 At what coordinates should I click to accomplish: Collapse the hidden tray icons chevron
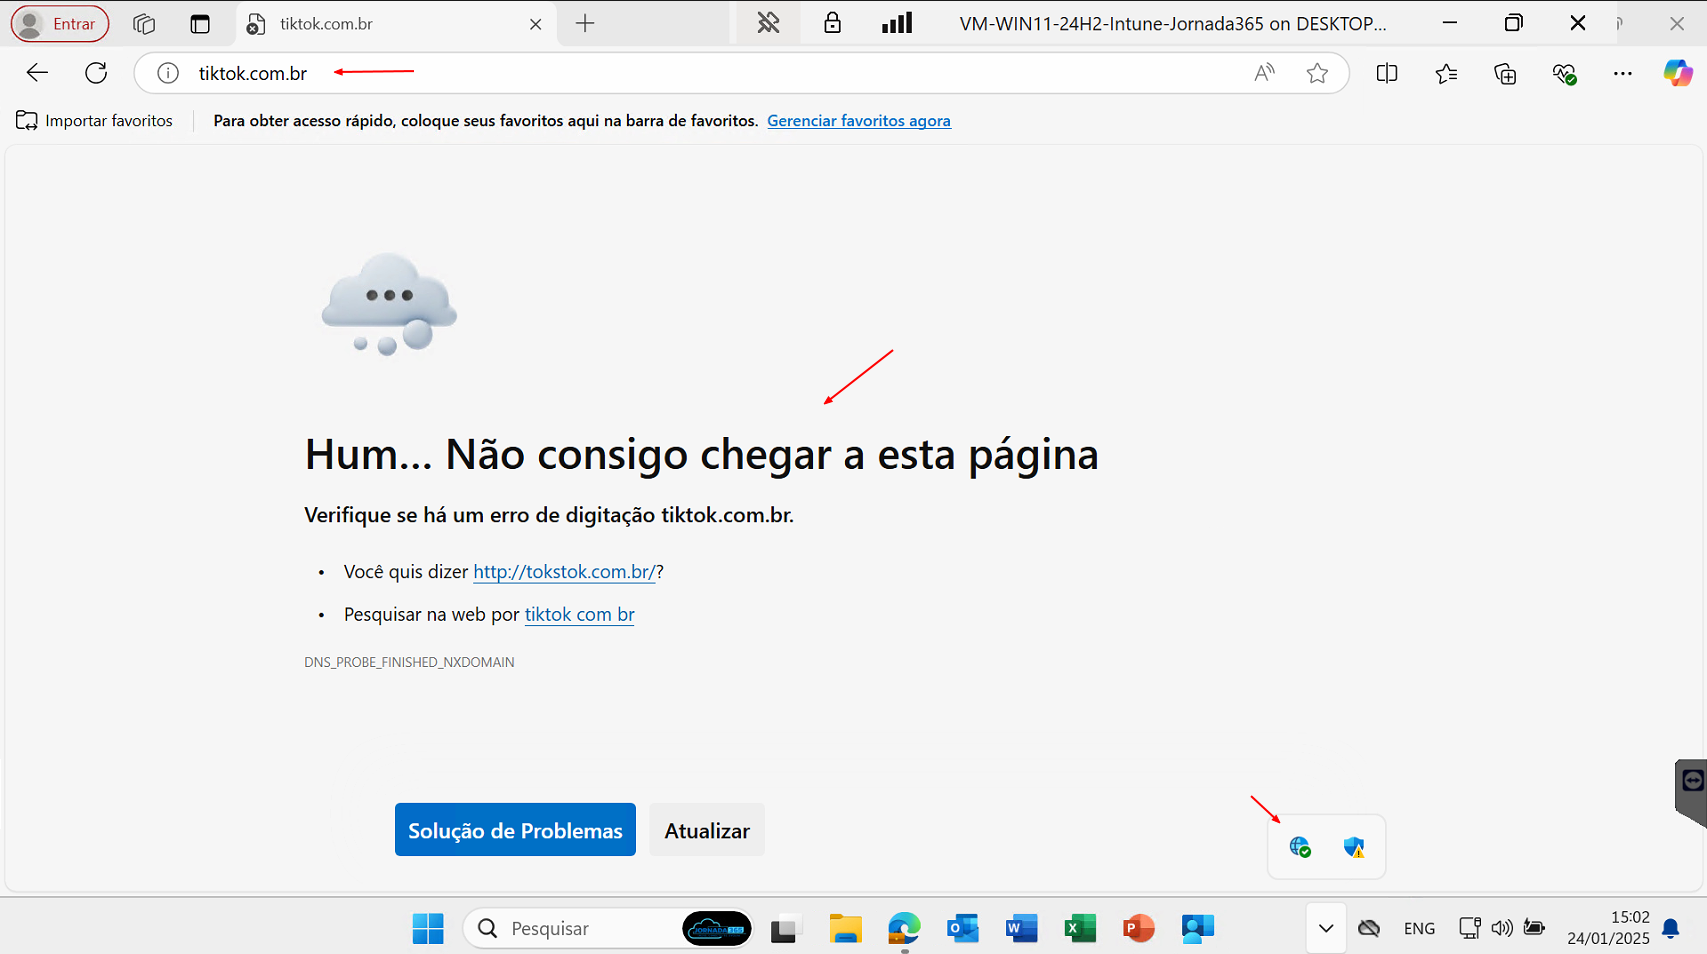coord(1326,928)
